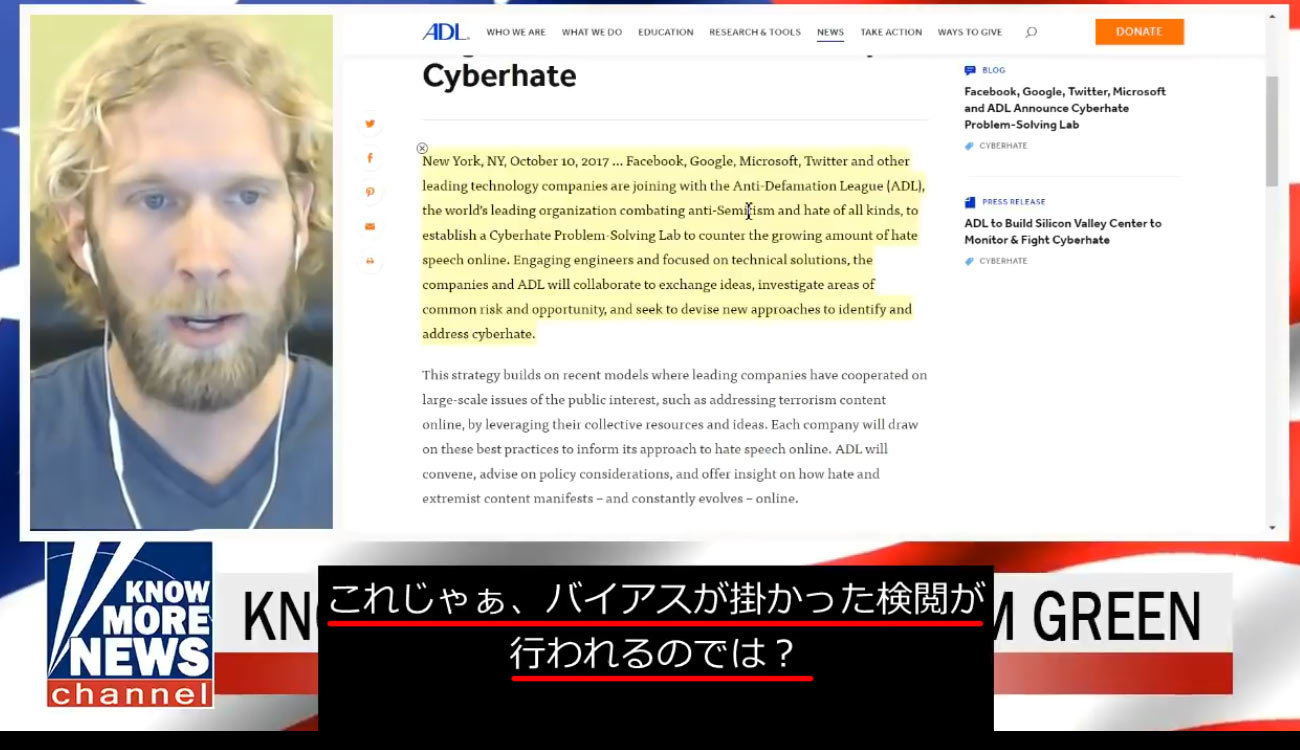The width and height of the screenshot is (1300, 750).
Task: Click the presenter webcam video
Action: coord(181,272)
